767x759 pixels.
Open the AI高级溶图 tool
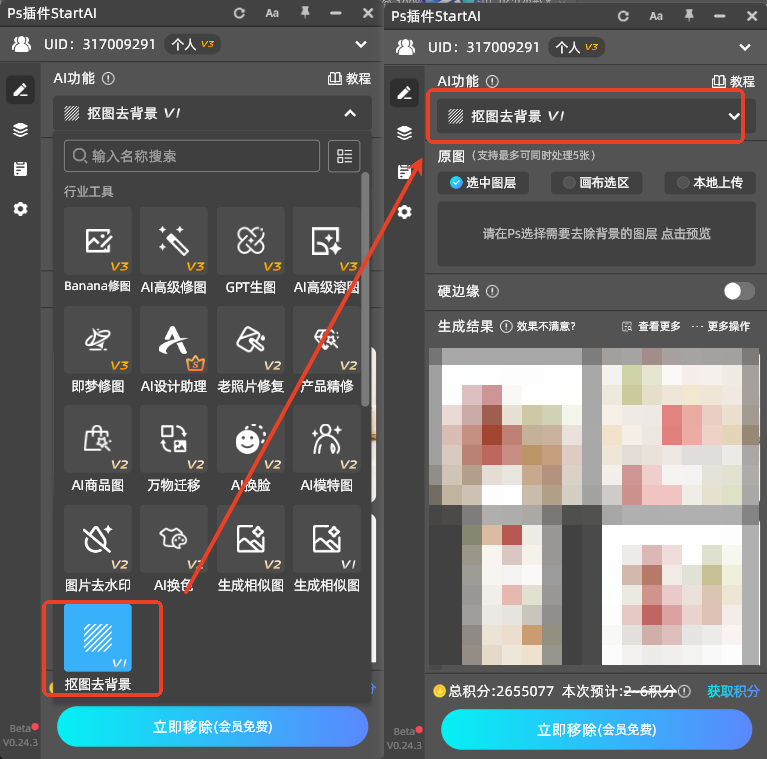326,250
